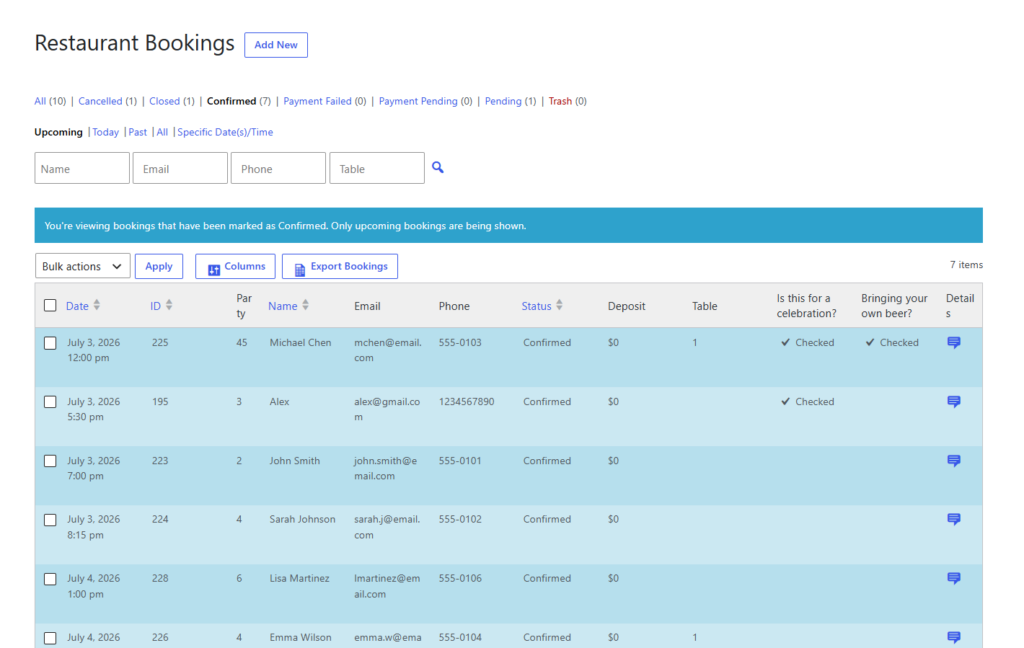This screenshot has width=1024, height=648.
Task: Check the Lisa Martinez booking row
Action: 50,579
